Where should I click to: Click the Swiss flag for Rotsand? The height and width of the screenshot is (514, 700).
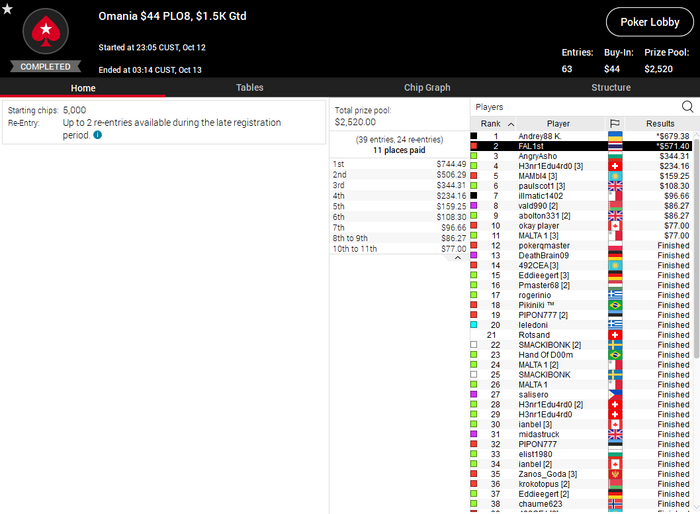tap(615, 335)
